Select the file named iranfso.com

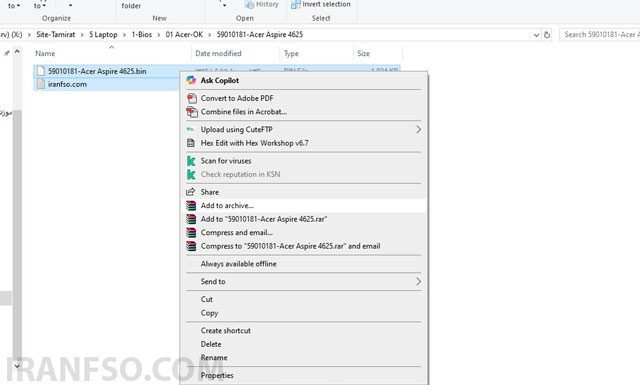point(67,84)
